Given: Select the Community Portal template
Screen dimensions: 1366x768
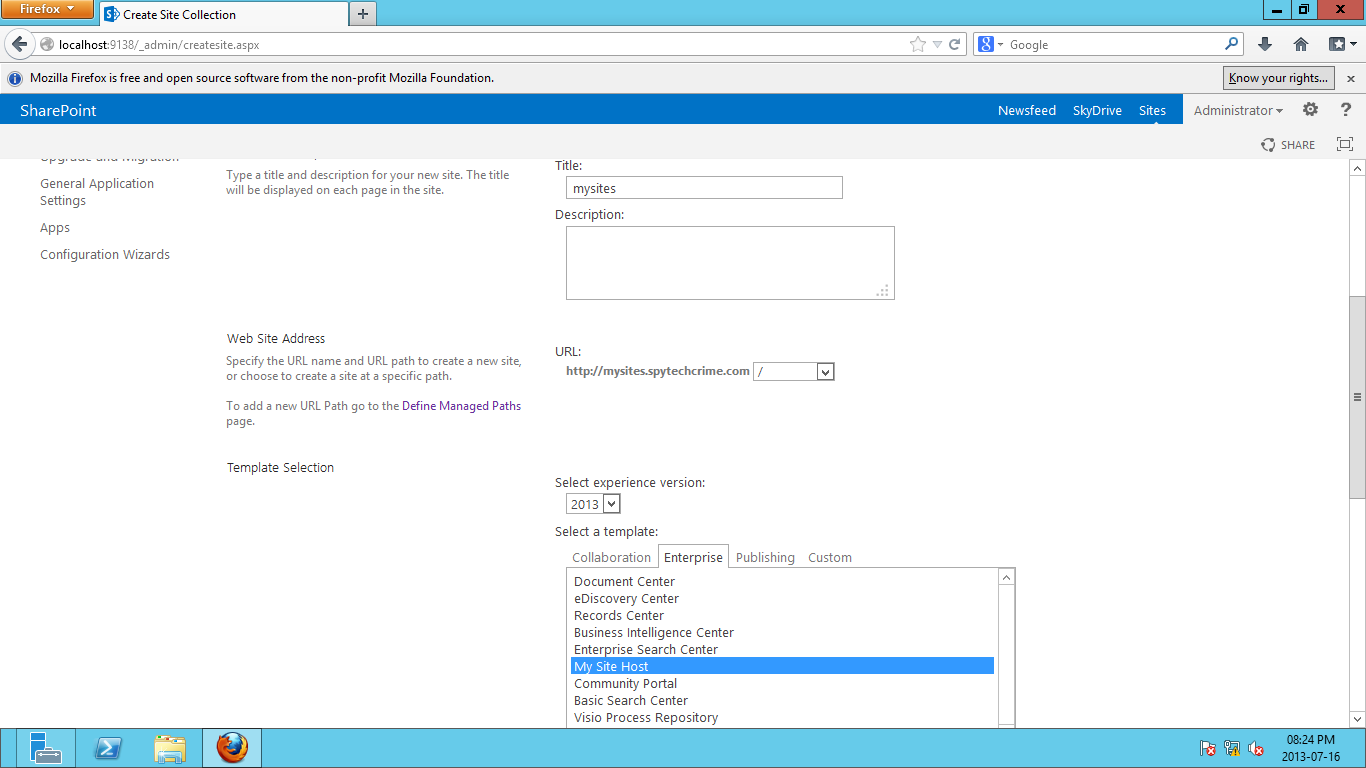Looking at the screenshot, I should click(783, 684).
